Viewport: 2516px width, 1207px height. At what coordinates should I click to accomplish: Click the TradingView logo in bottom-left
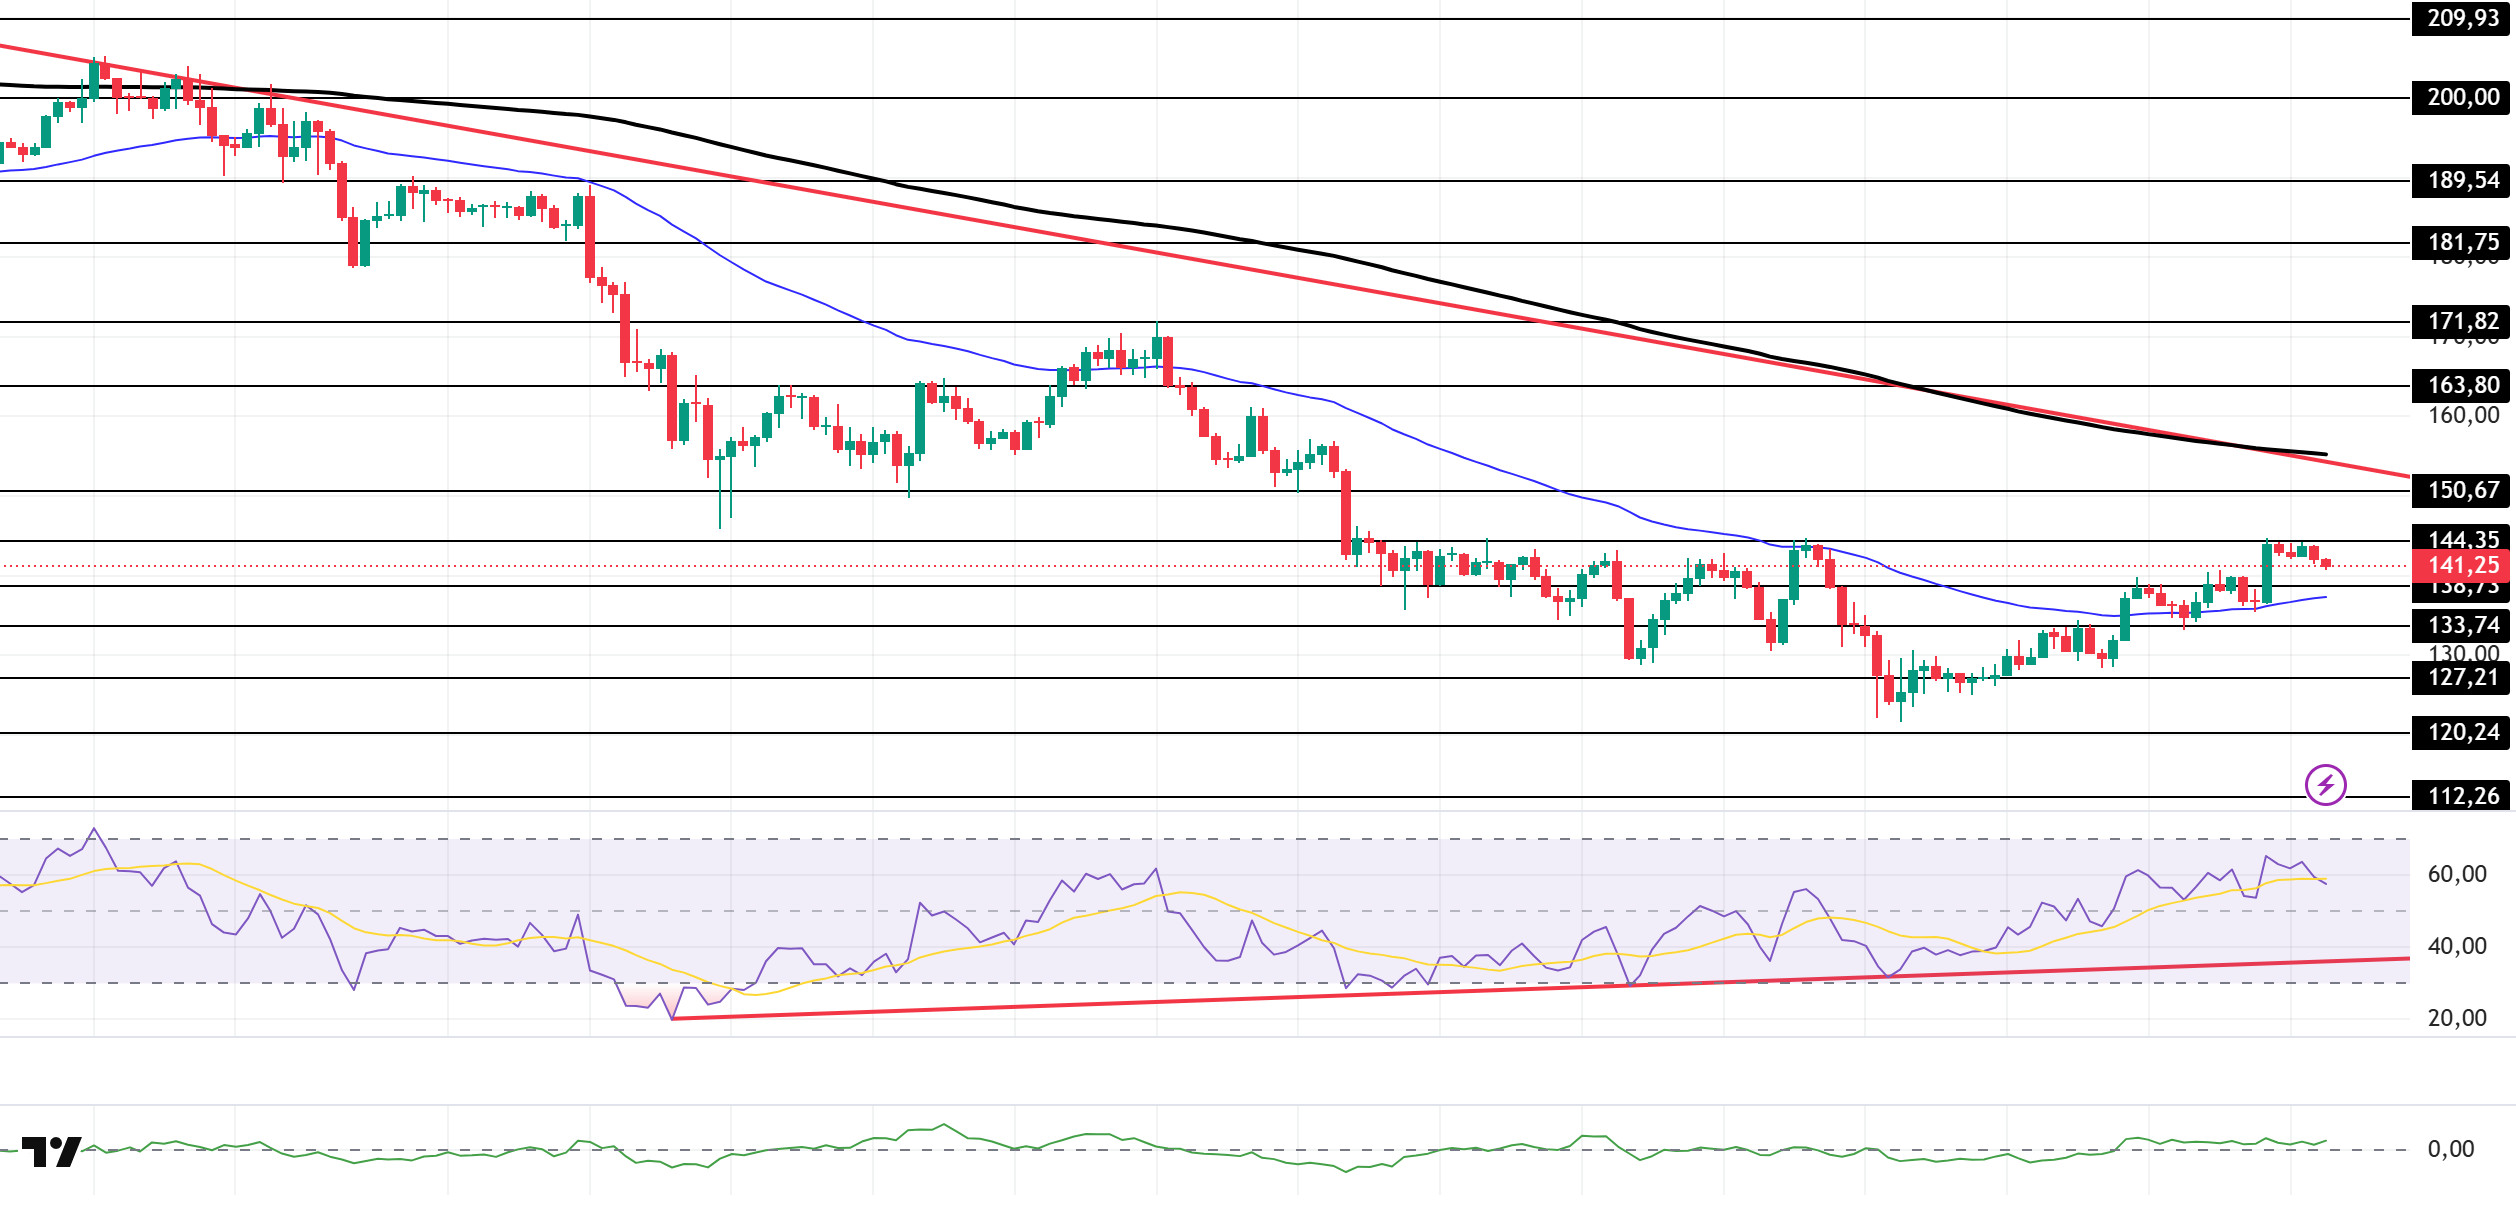click(x=51, y=1152)
